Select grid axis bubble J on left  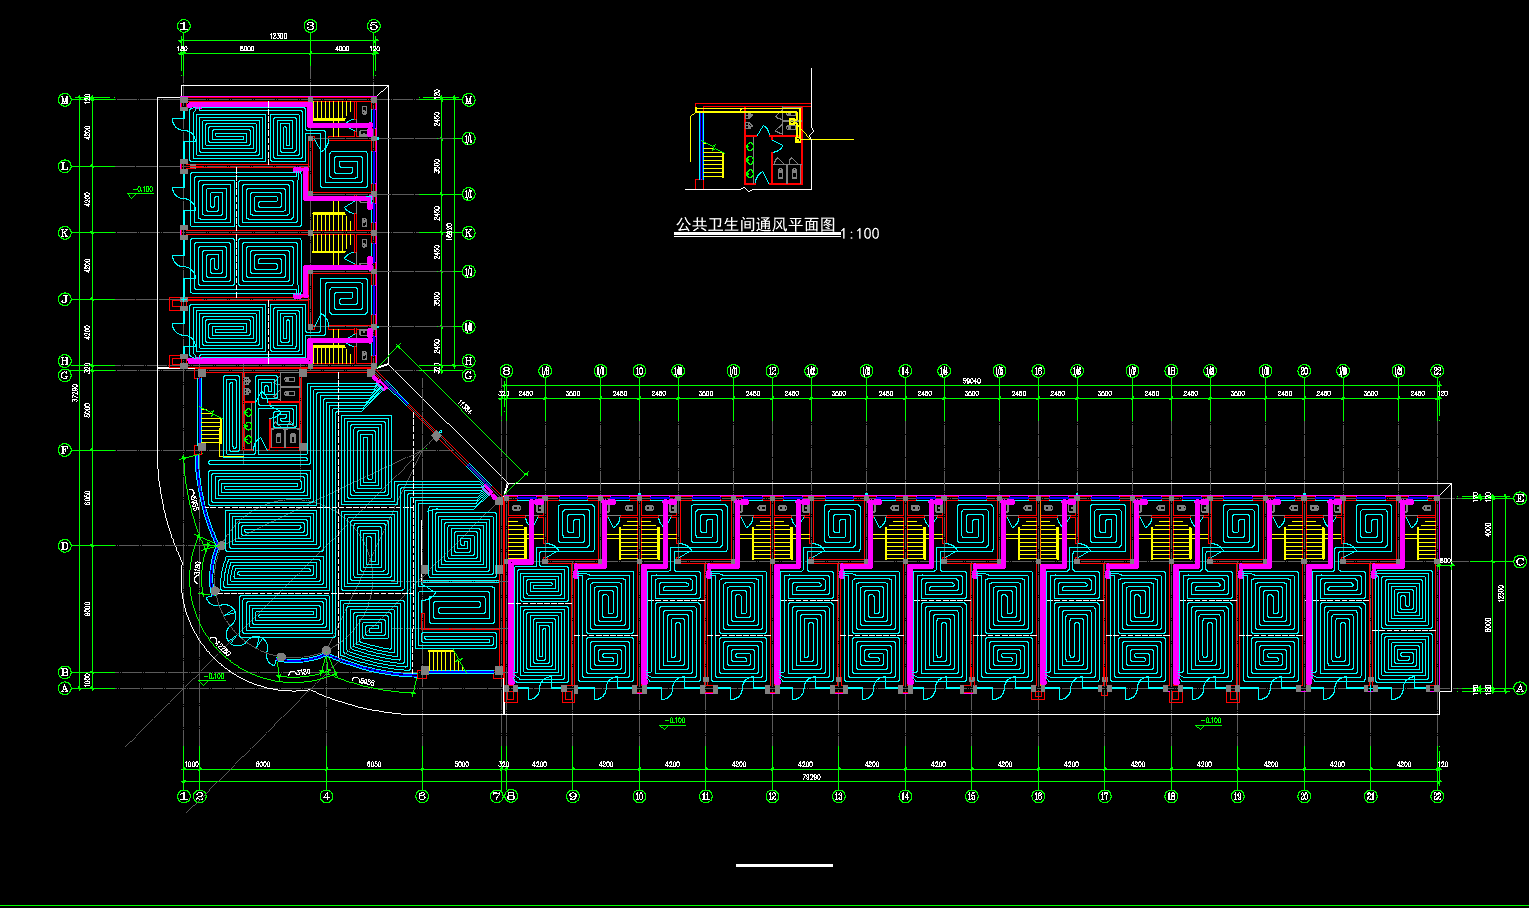[65, 299]
